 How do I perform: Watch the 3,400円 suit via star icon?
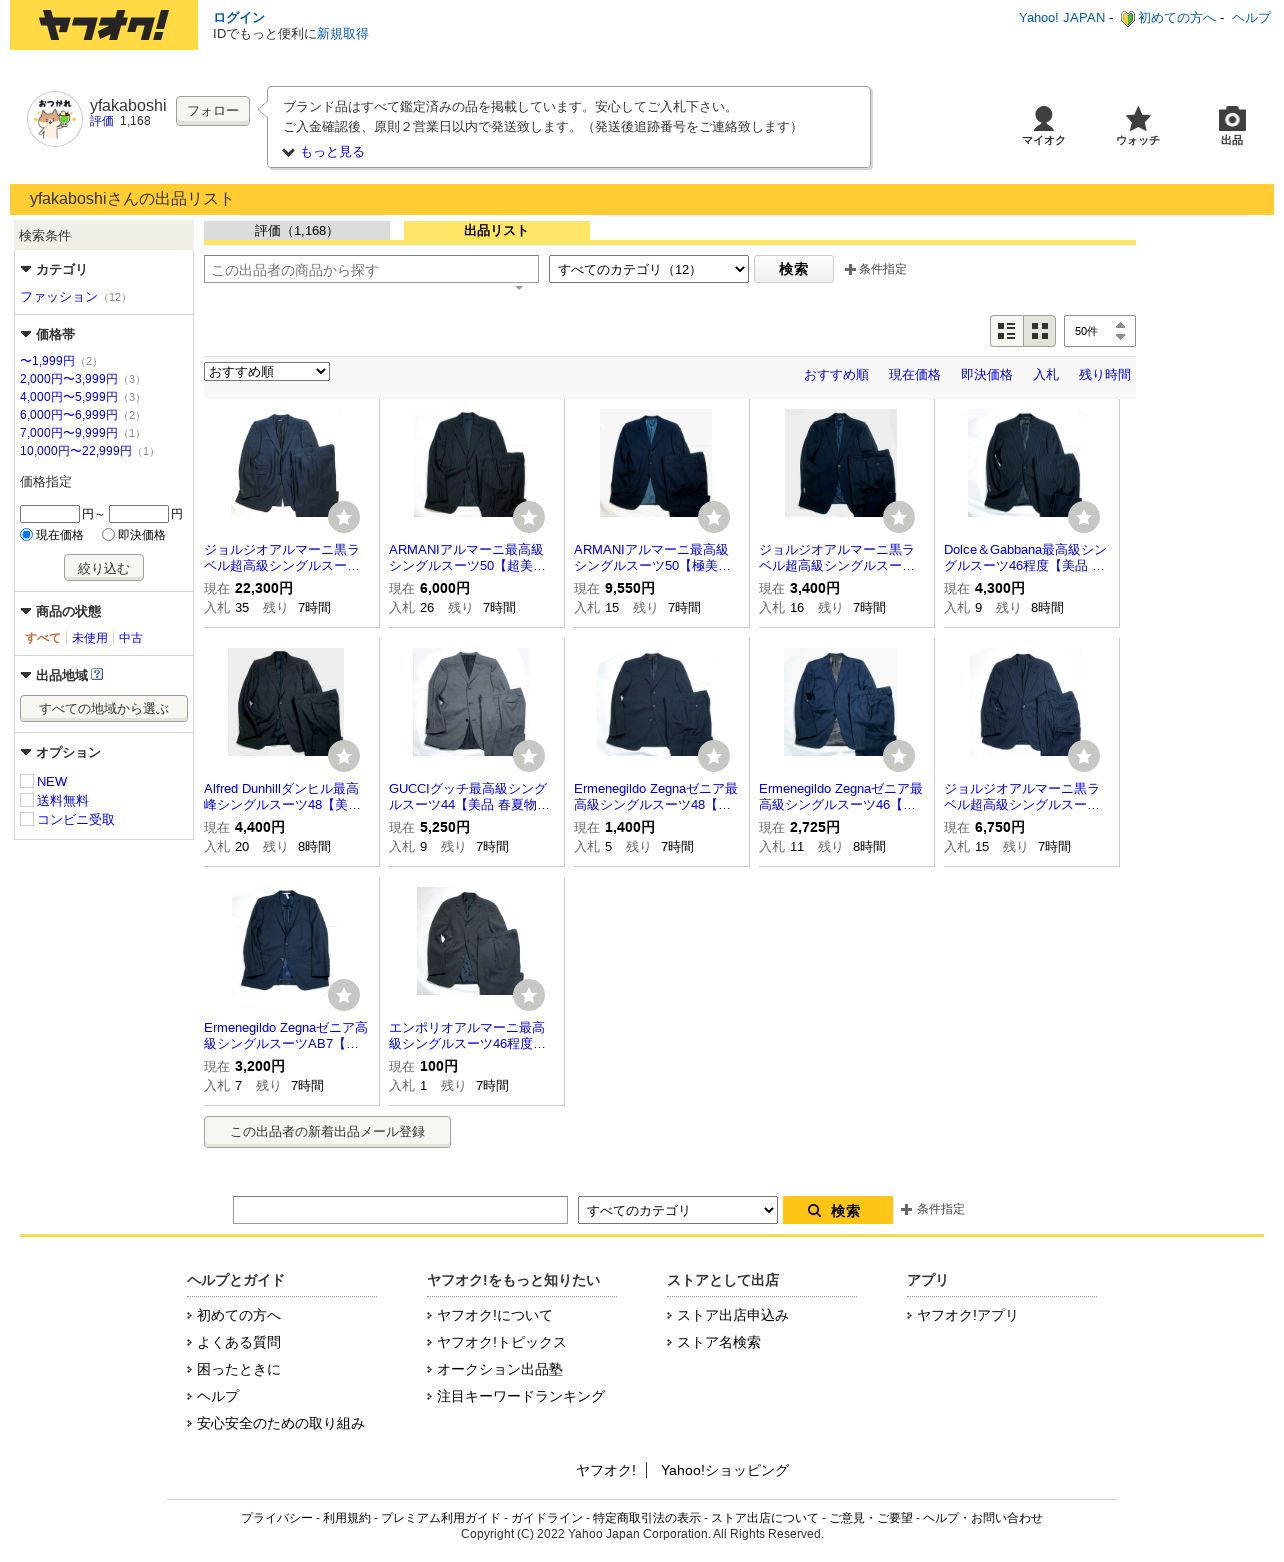point(899,517)
